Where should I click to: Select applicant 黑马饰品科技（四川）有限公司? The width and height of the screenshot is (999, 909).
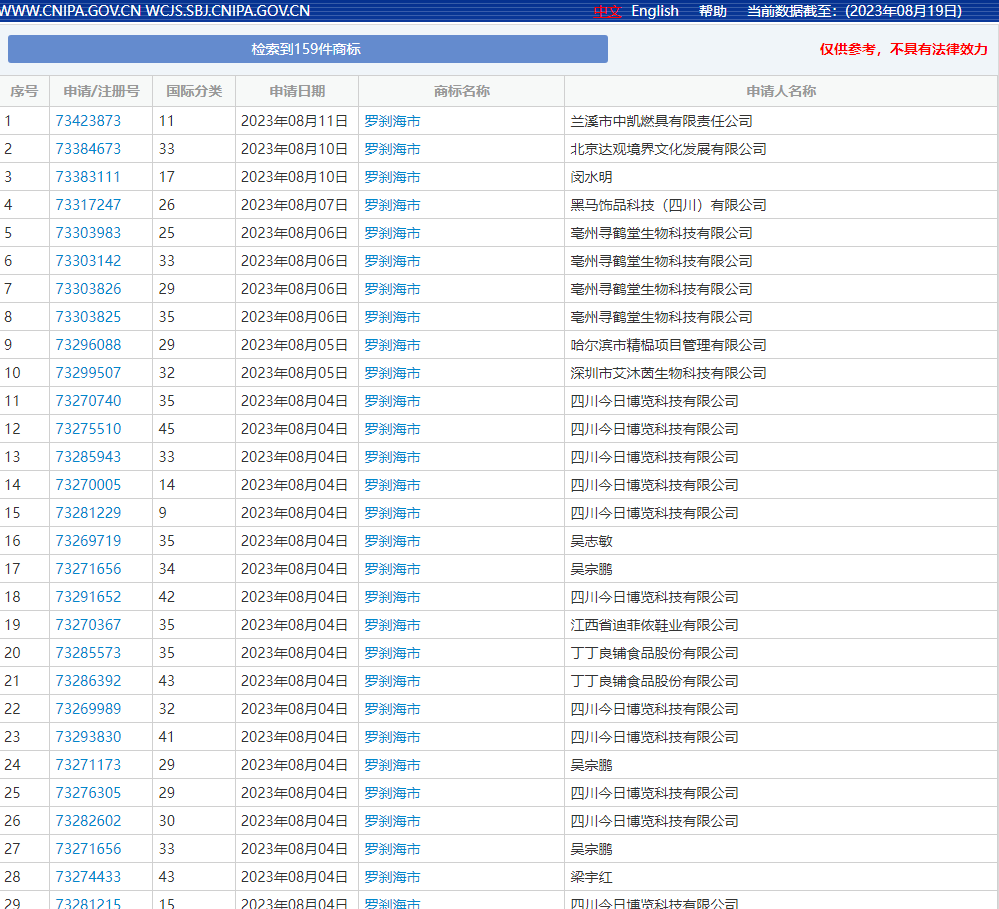pos(668,205)
